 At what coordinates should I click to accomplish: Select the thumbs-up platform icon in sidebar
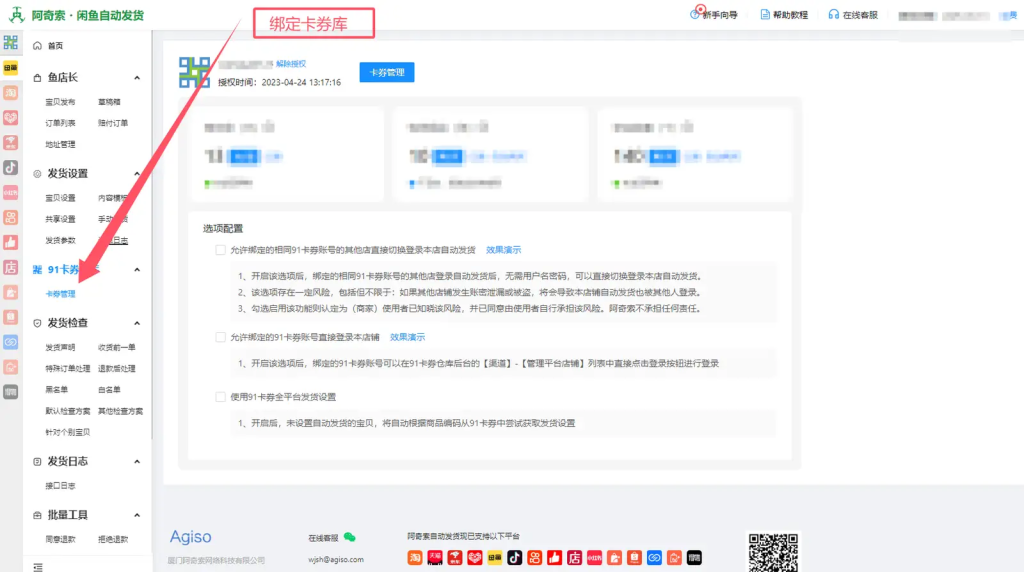pos(10,242)
